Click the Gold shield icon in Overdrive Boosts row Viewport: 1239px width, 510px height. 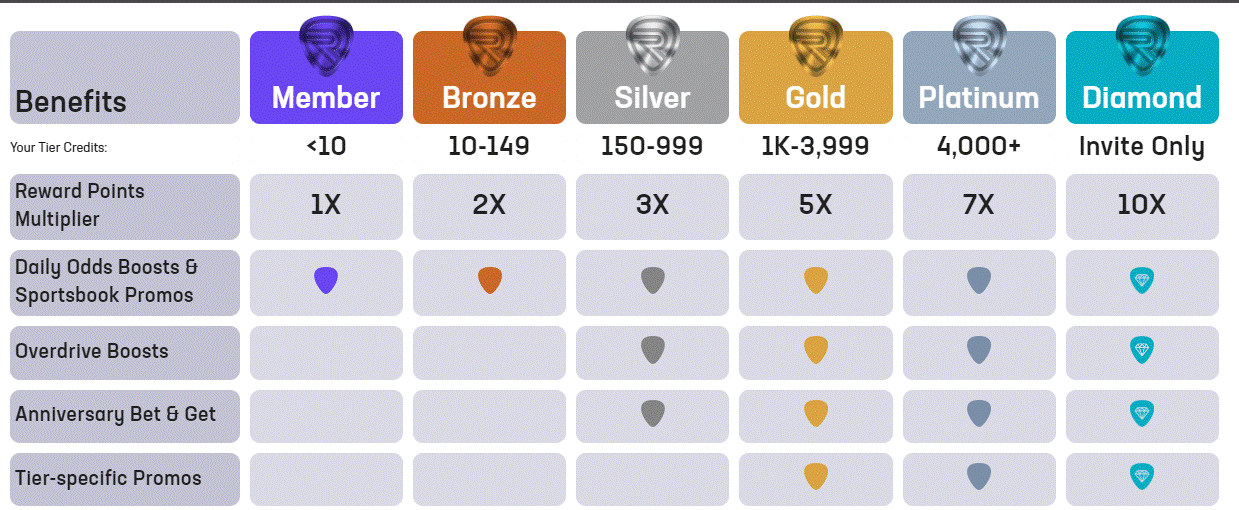pos(816,350)
